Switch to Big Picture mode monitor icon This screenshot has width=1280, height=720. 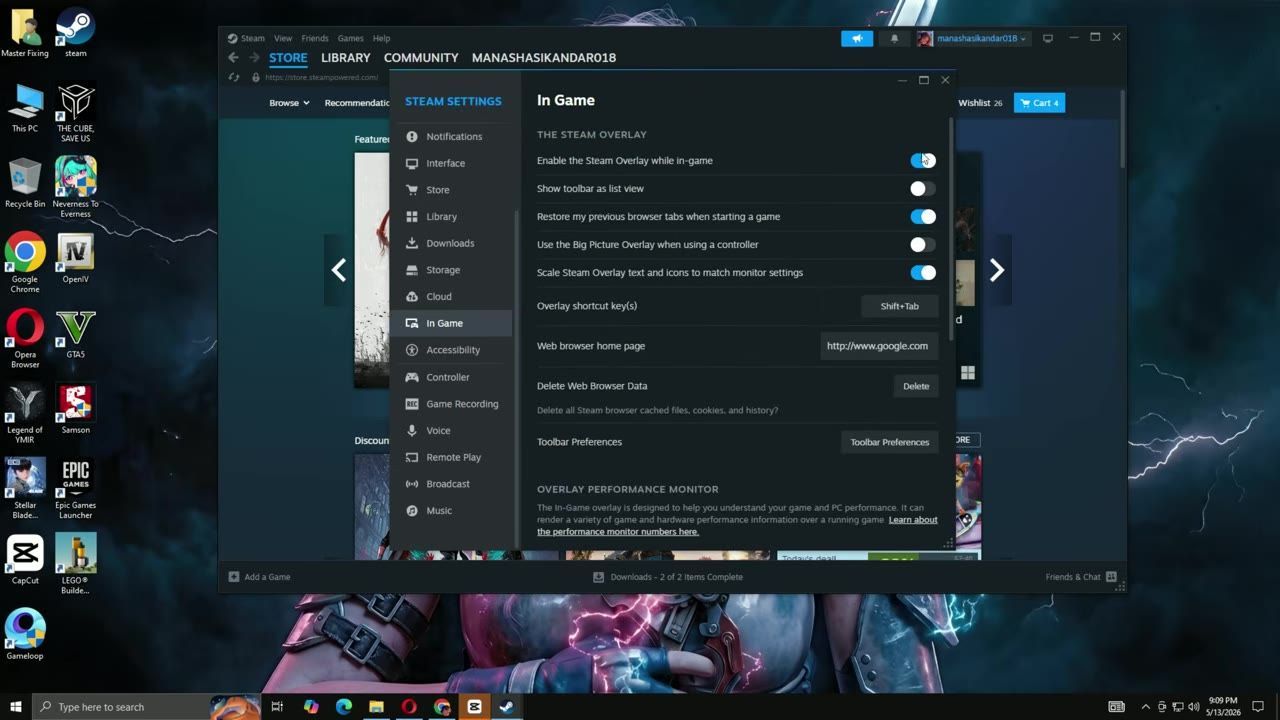1048,38
